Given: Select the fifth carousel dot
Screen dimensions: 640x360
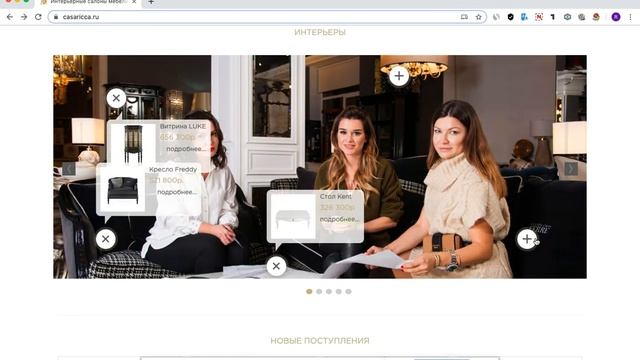Looking at the screenshot, I should pyautogui.click(x=348, y=291).
